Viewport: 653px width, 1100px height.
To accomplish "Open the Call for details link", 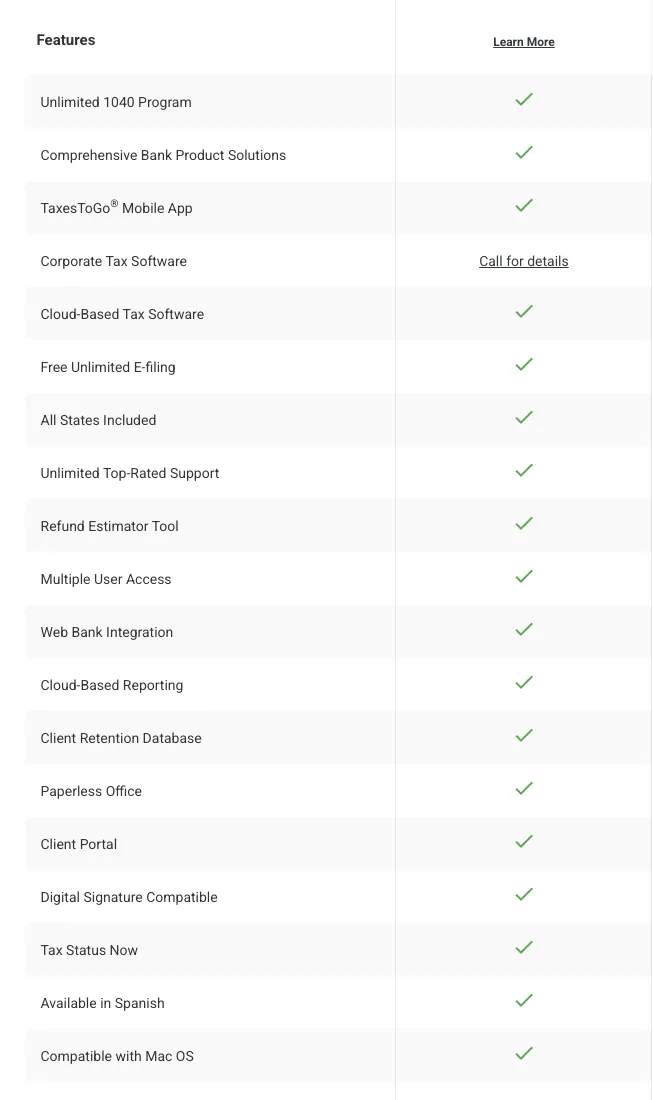I will [523, 261].
